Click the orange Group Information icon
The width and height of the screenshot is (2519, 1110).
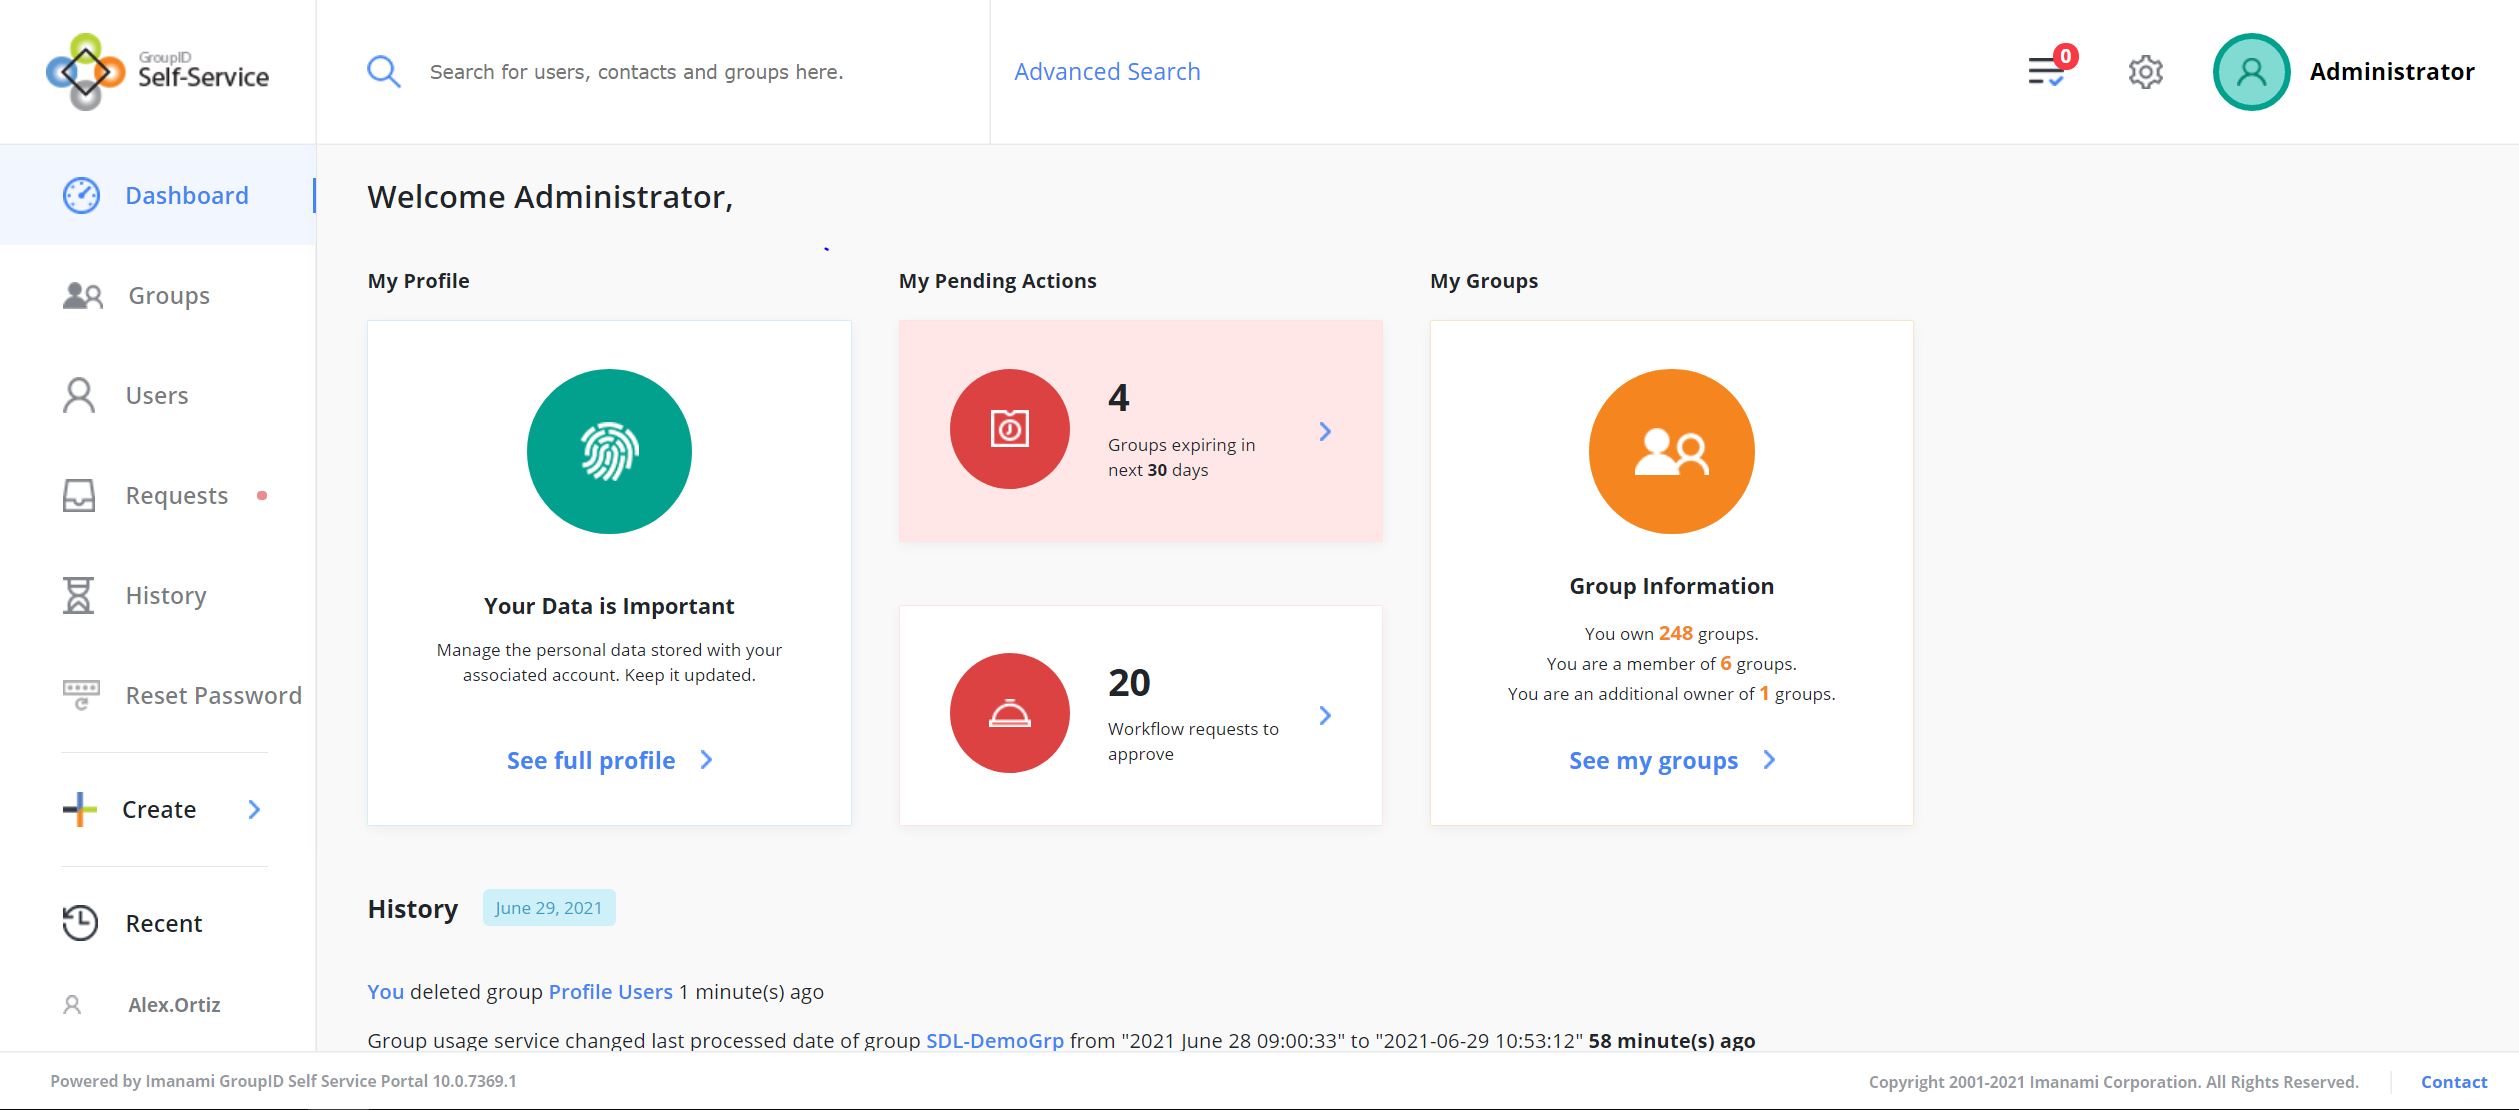pyautogui.click(x=1671, y=451)
